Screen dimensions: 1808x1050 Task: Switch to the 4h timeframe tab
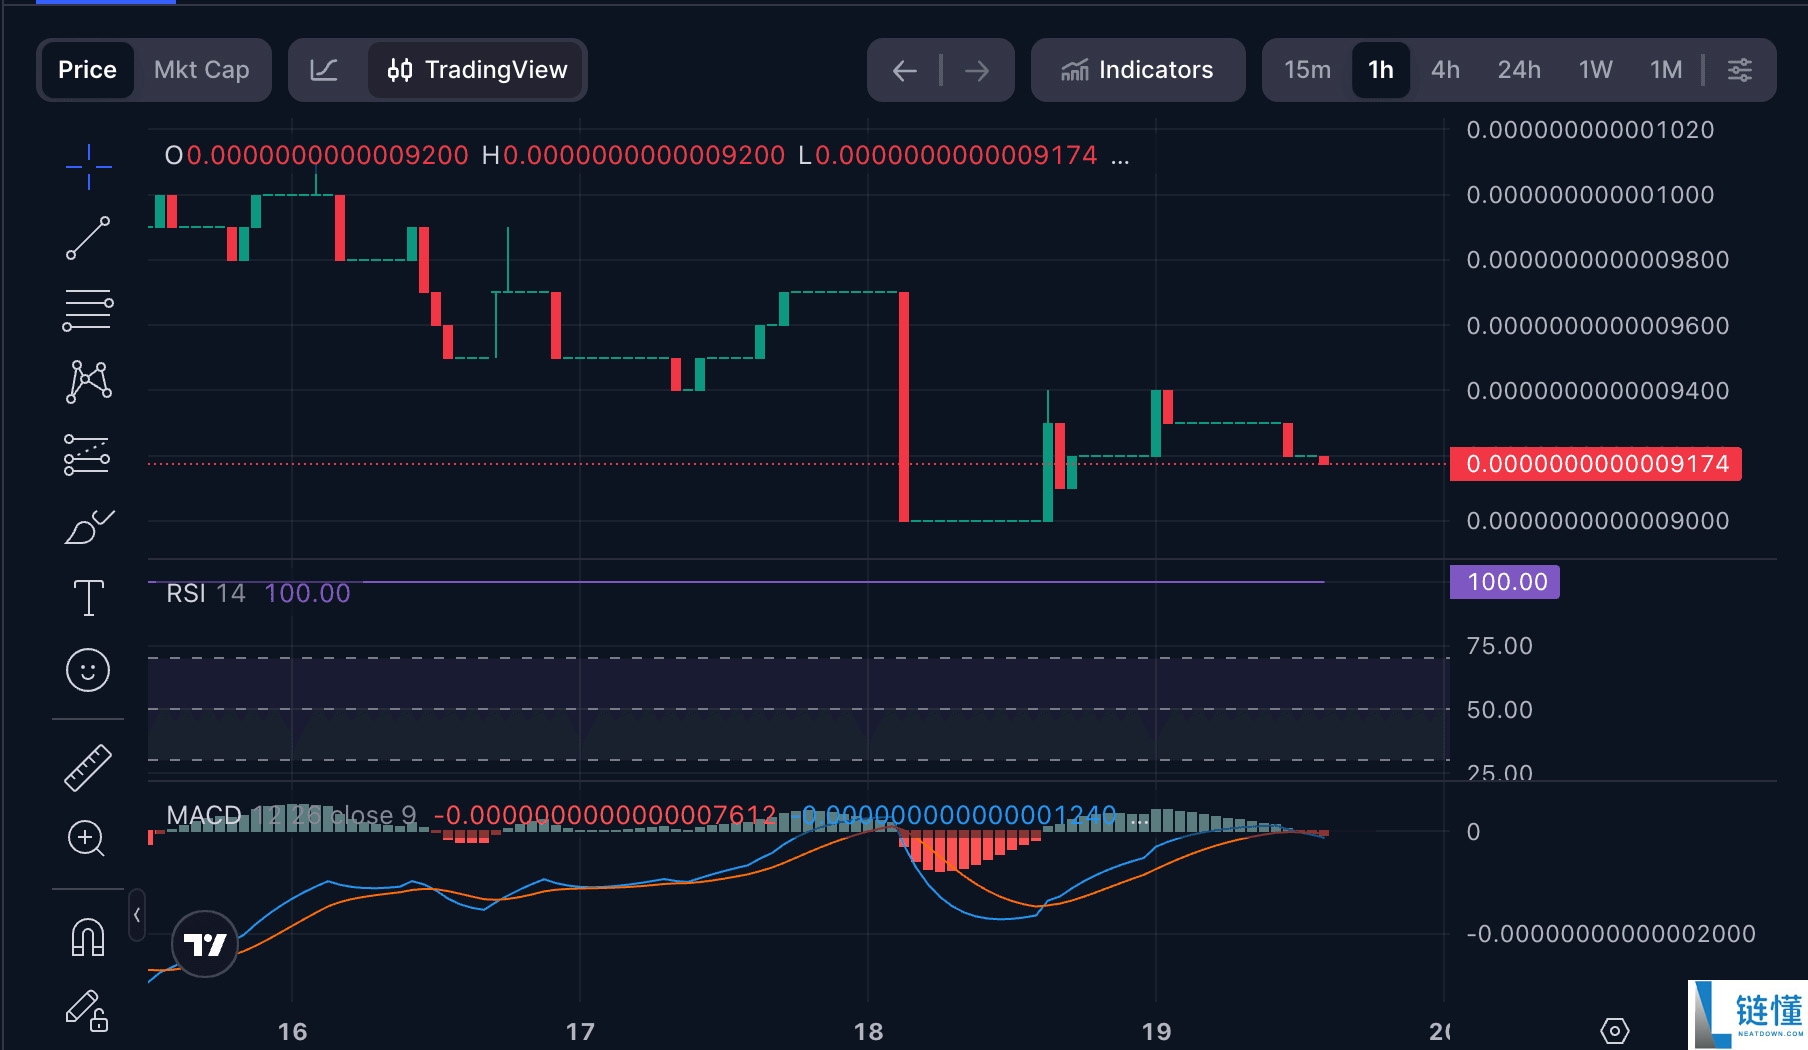tap(1444, 70)
